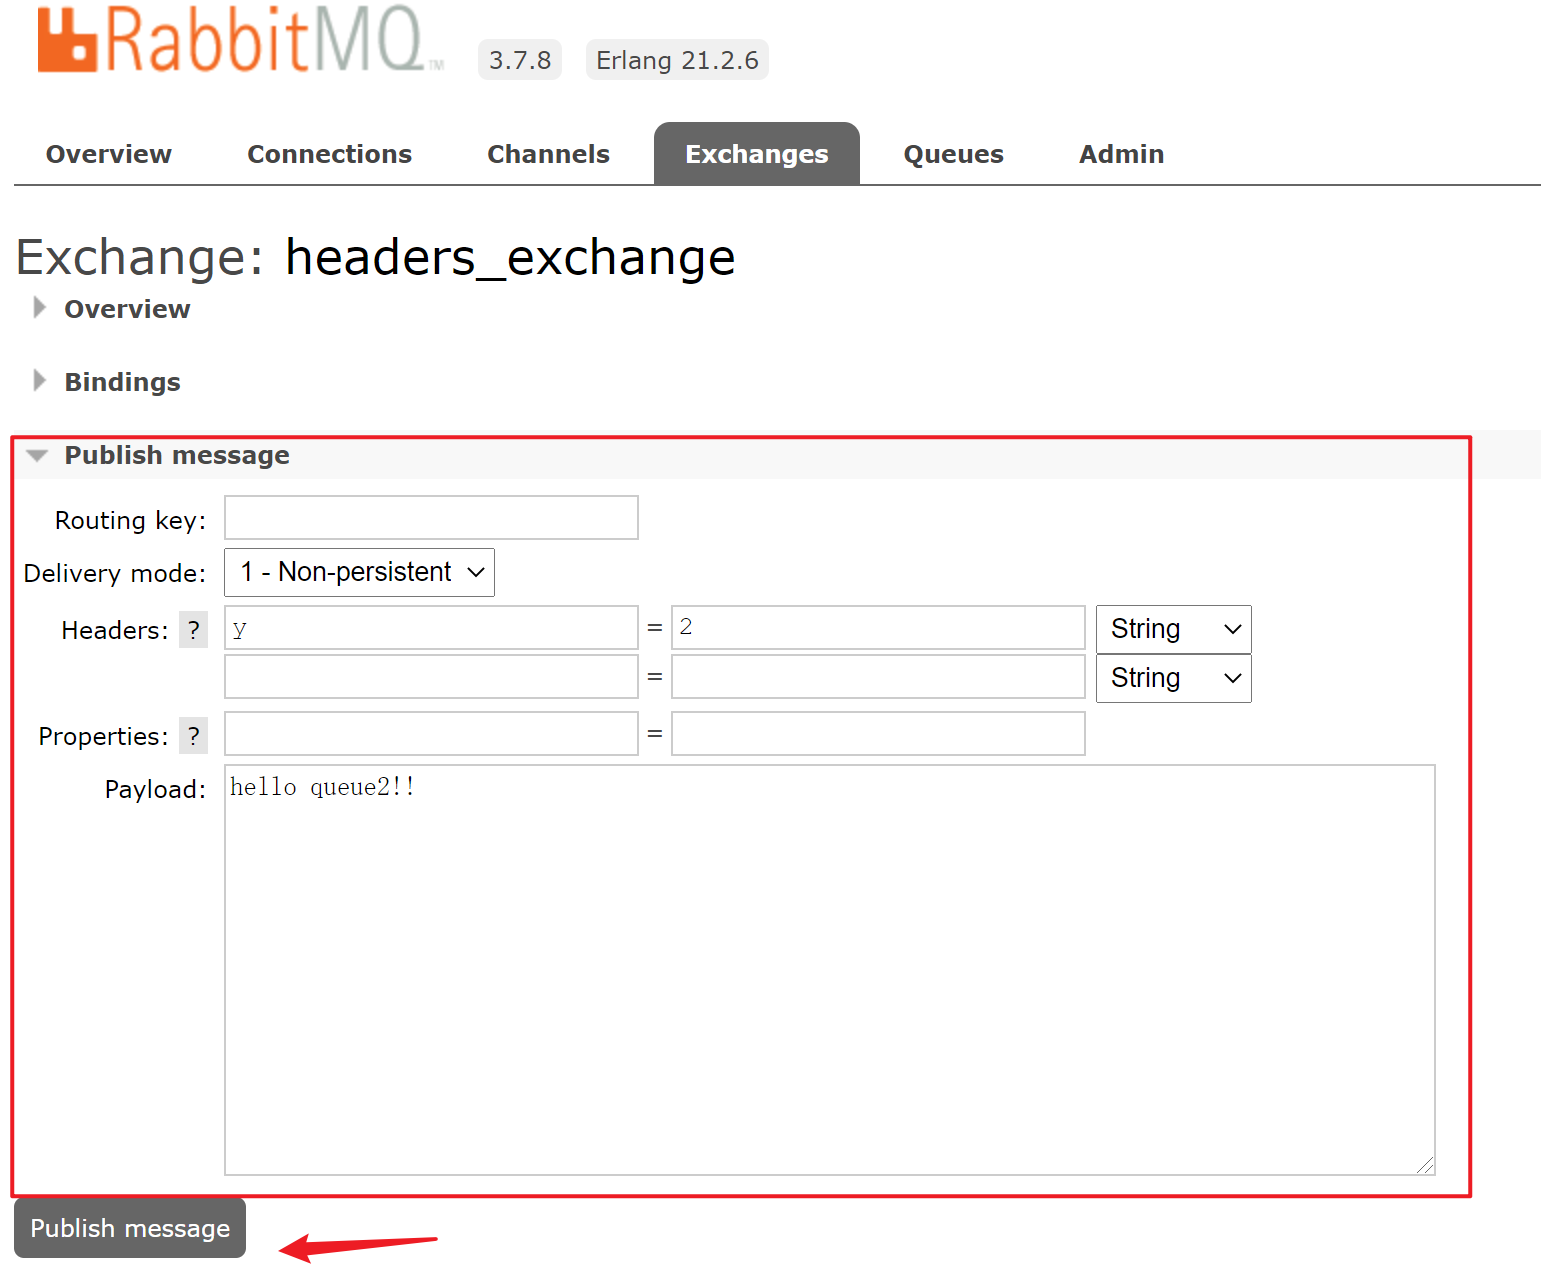
Task: Expand the Overview section
Action: click(x=126, y=309)
